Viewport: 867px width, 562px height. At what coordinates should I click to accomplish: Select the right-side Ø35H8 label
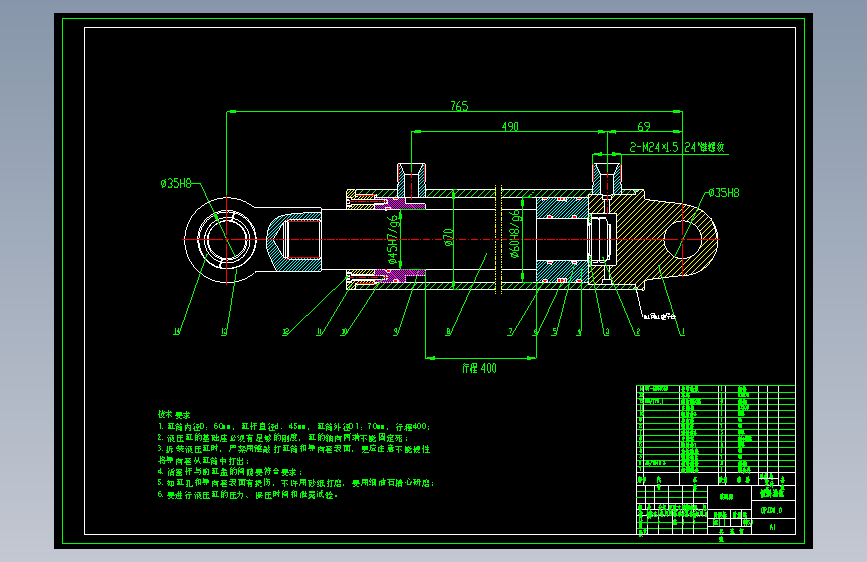[724, 192]
